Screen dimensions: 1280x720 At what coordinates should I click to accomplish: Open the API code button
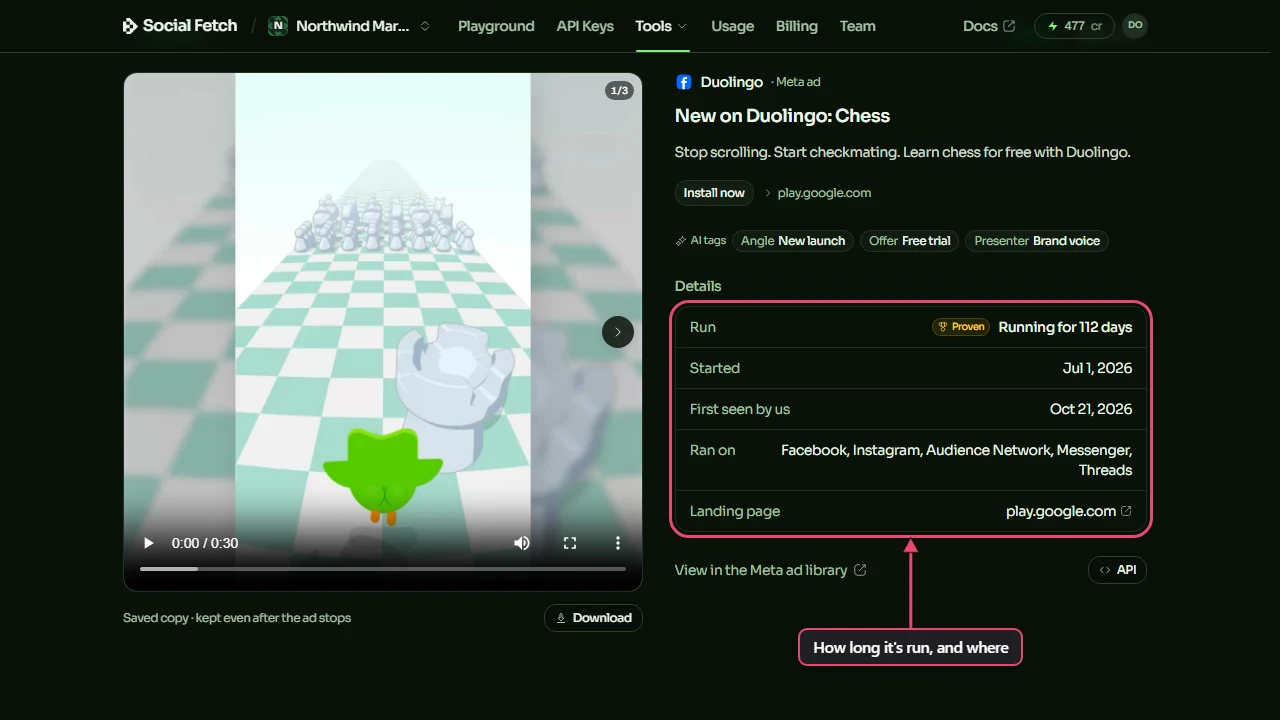click(1117, 570)
